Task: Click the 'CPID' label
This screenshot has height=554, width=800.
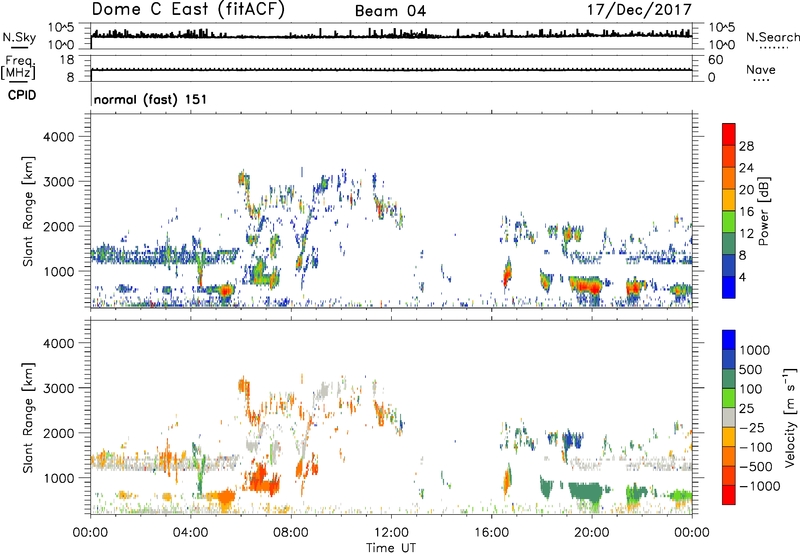Action: (x=22, y=95)
